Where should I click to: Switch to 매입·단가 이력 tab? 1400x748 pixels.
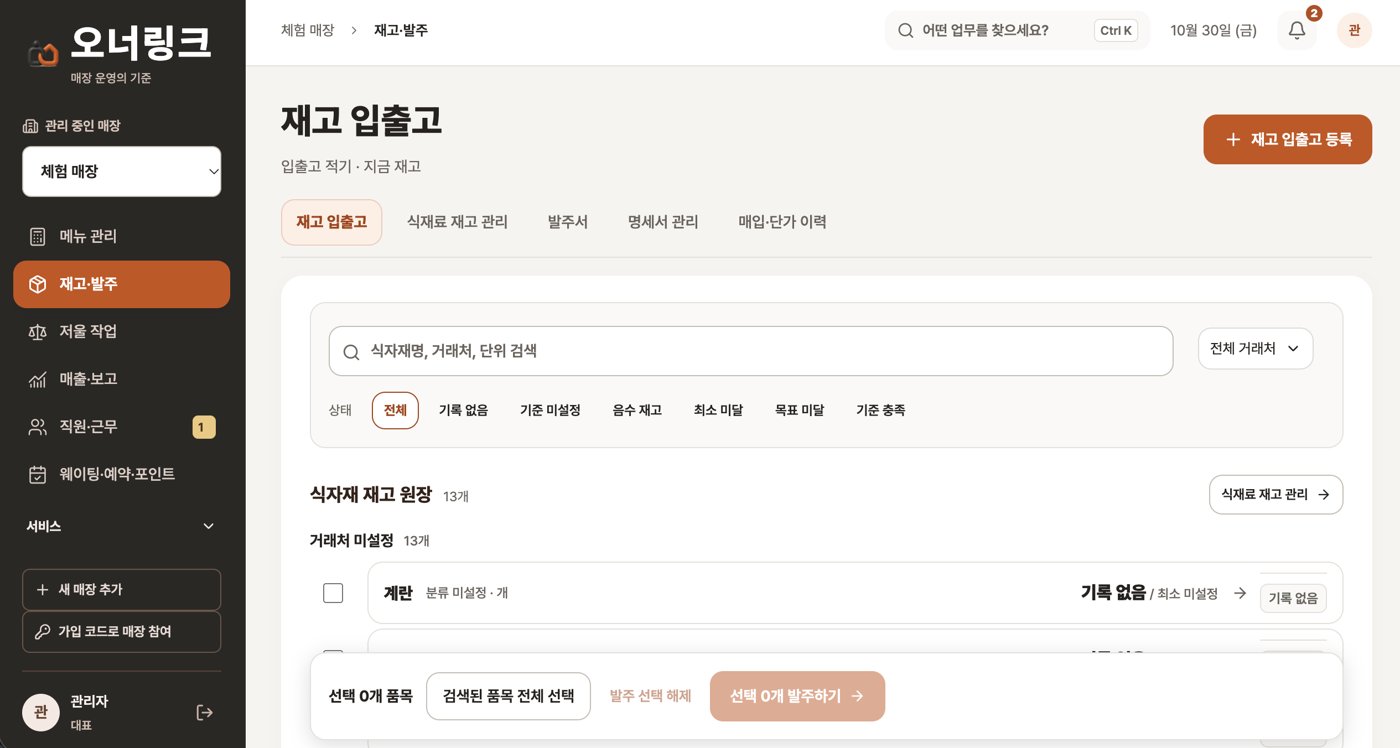point(782,222)
